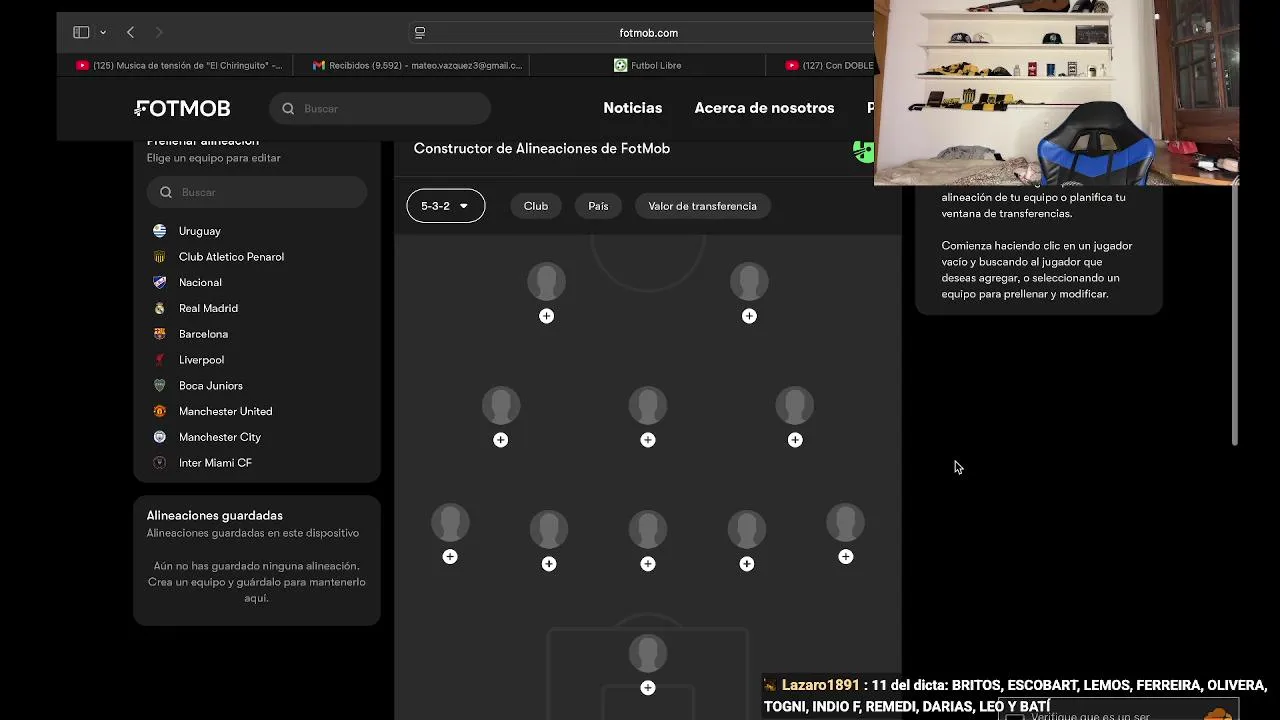Select Barcelona team
1280x720 pixels.
(x=203, y=334)
